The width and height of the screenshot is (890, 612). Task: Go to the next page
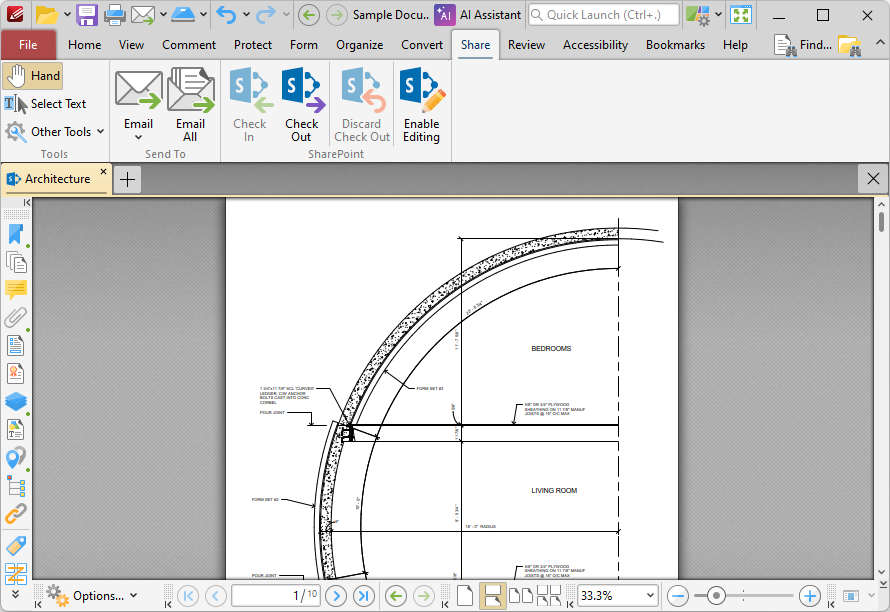click(x=337, y=596)
